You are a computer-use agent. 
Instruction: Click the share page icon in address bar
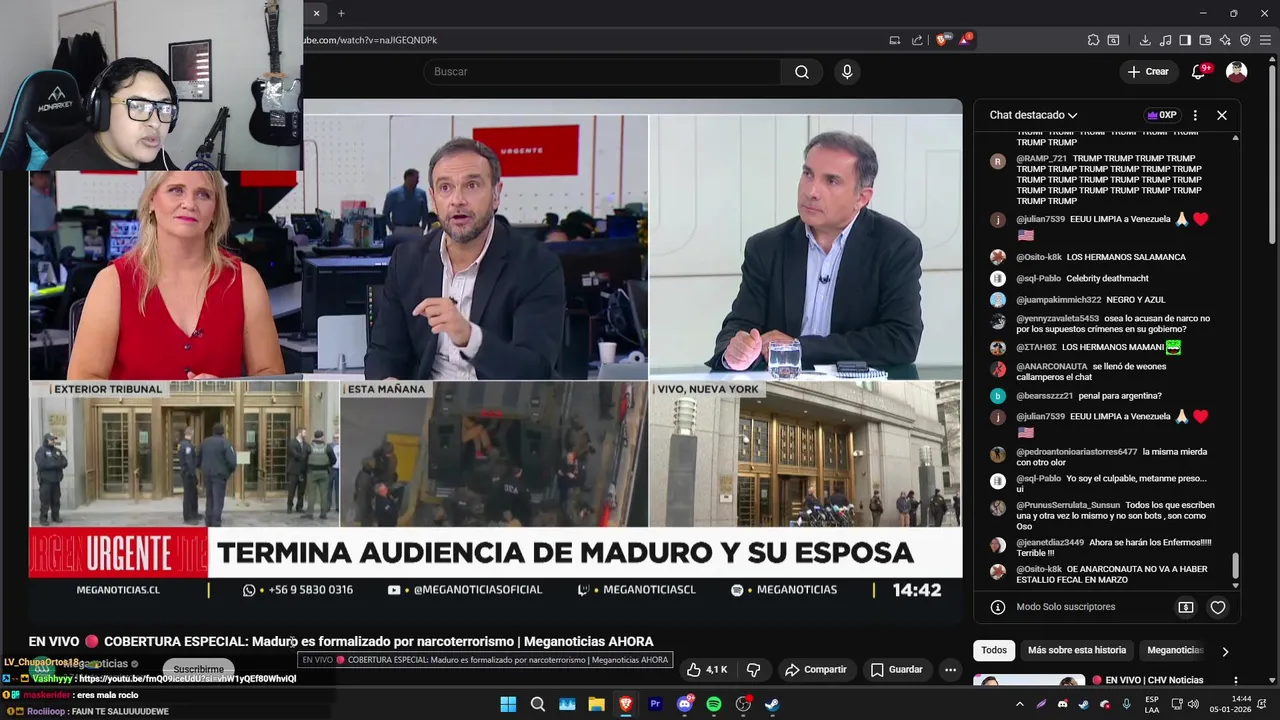(x=917, y=40)
